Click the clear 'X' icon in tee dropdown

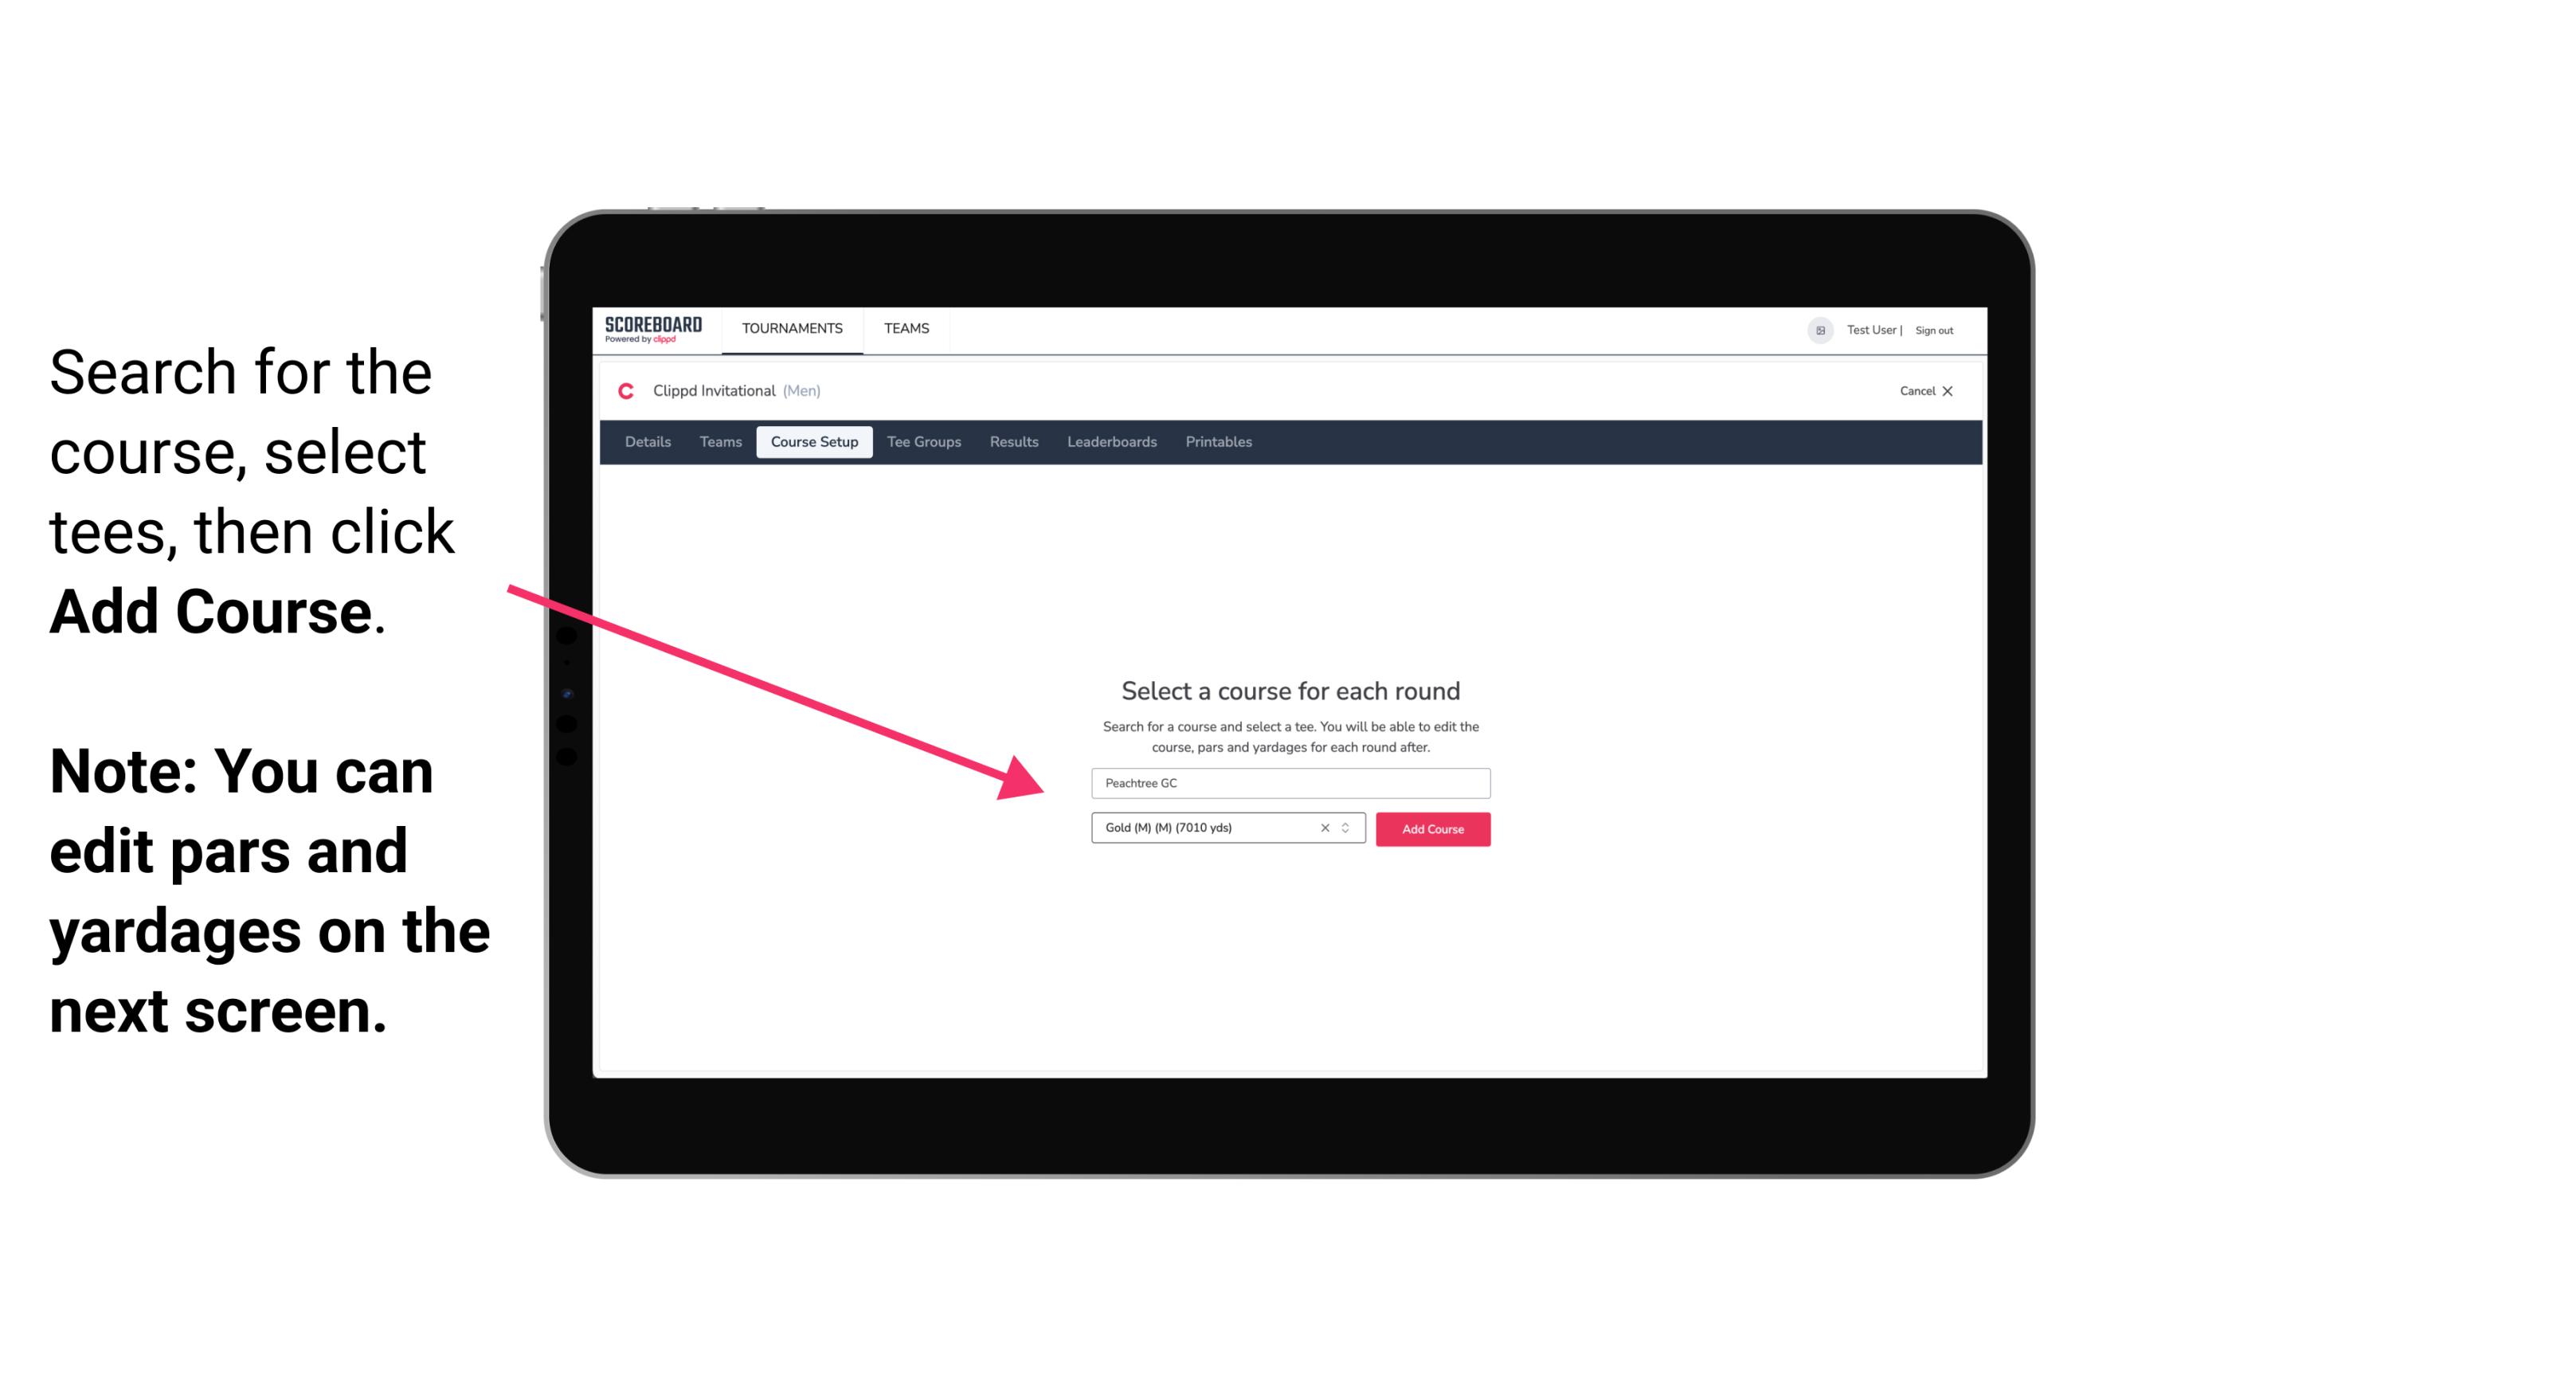pyautogui.click(x=1321, y=829)
